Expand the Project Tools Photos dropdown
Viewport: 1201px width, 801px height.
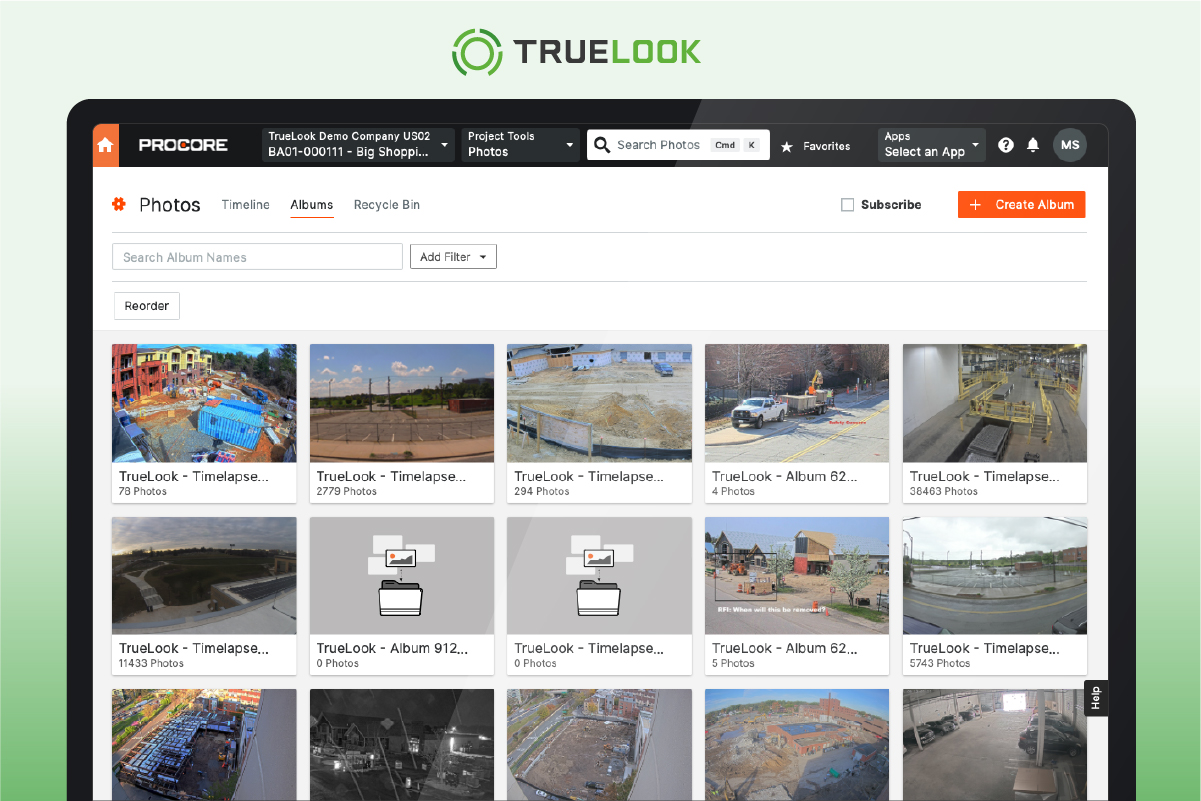pos(519,144)
